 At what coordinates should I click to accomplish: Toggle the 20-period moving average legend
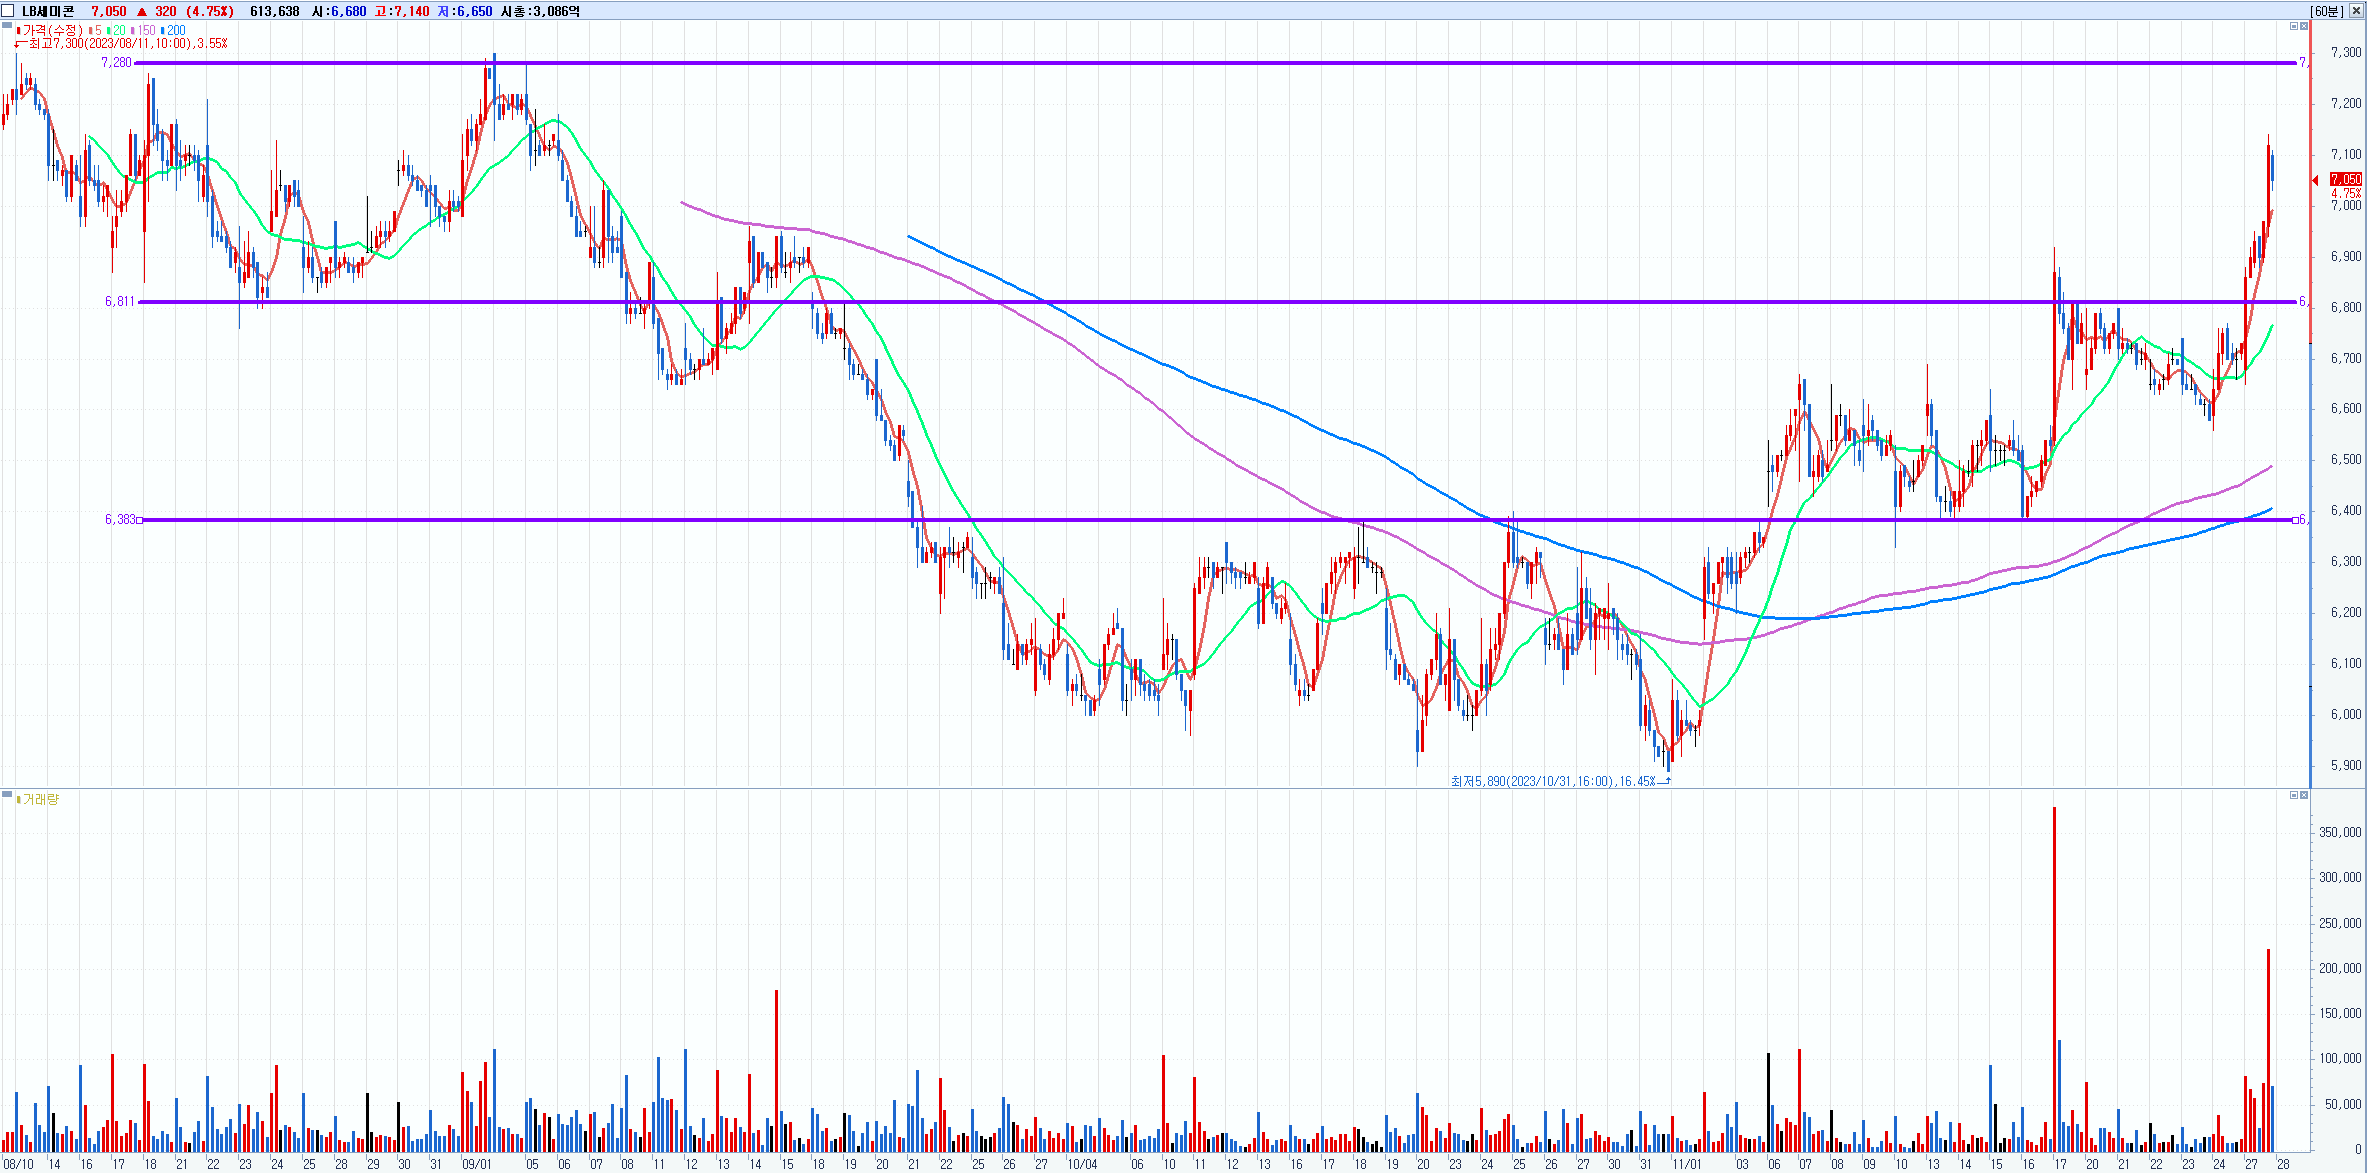coord(117,30)
